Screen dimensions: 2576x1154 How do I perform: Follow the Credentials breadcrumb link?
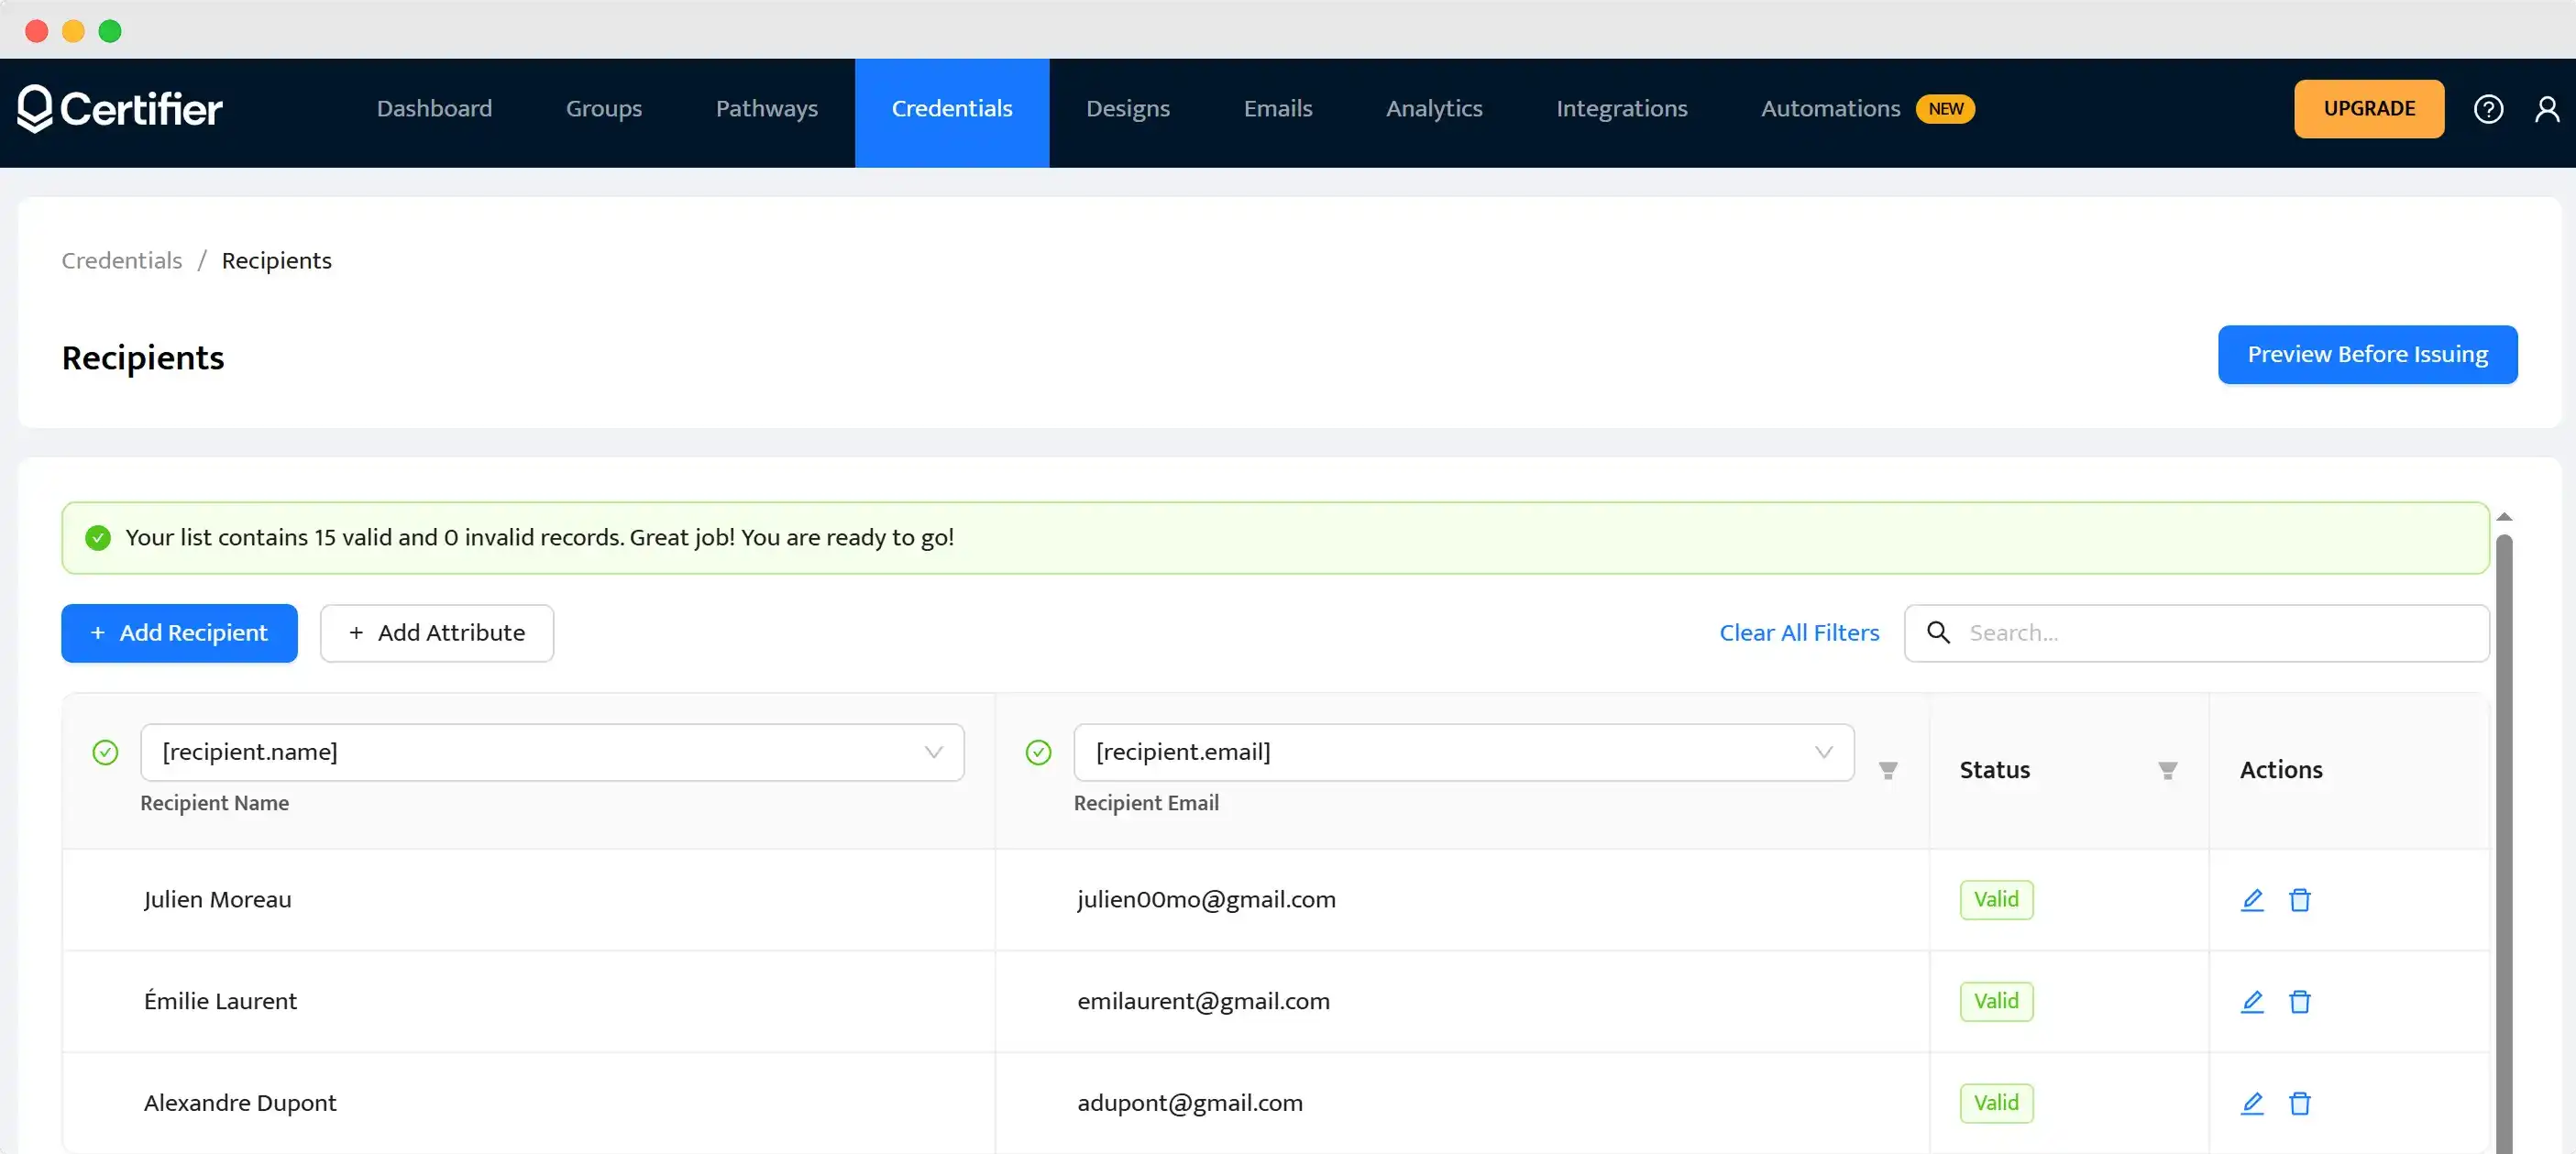[122, 261]
